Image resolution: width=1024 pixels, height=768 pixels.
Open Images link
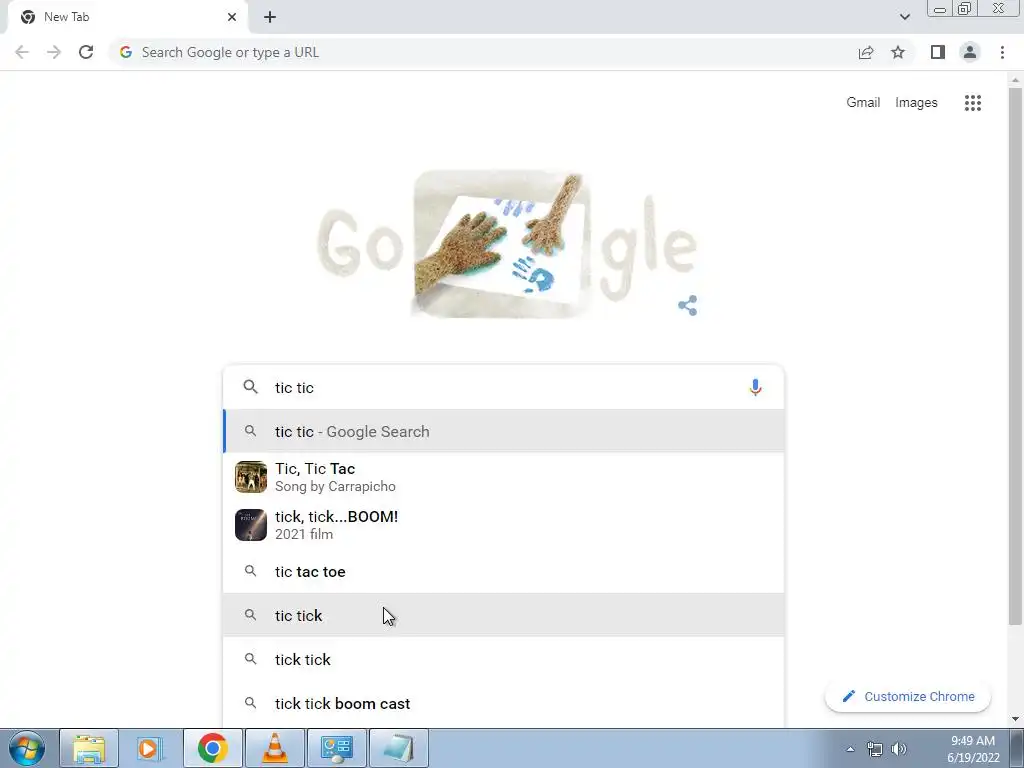pos(916,103)
